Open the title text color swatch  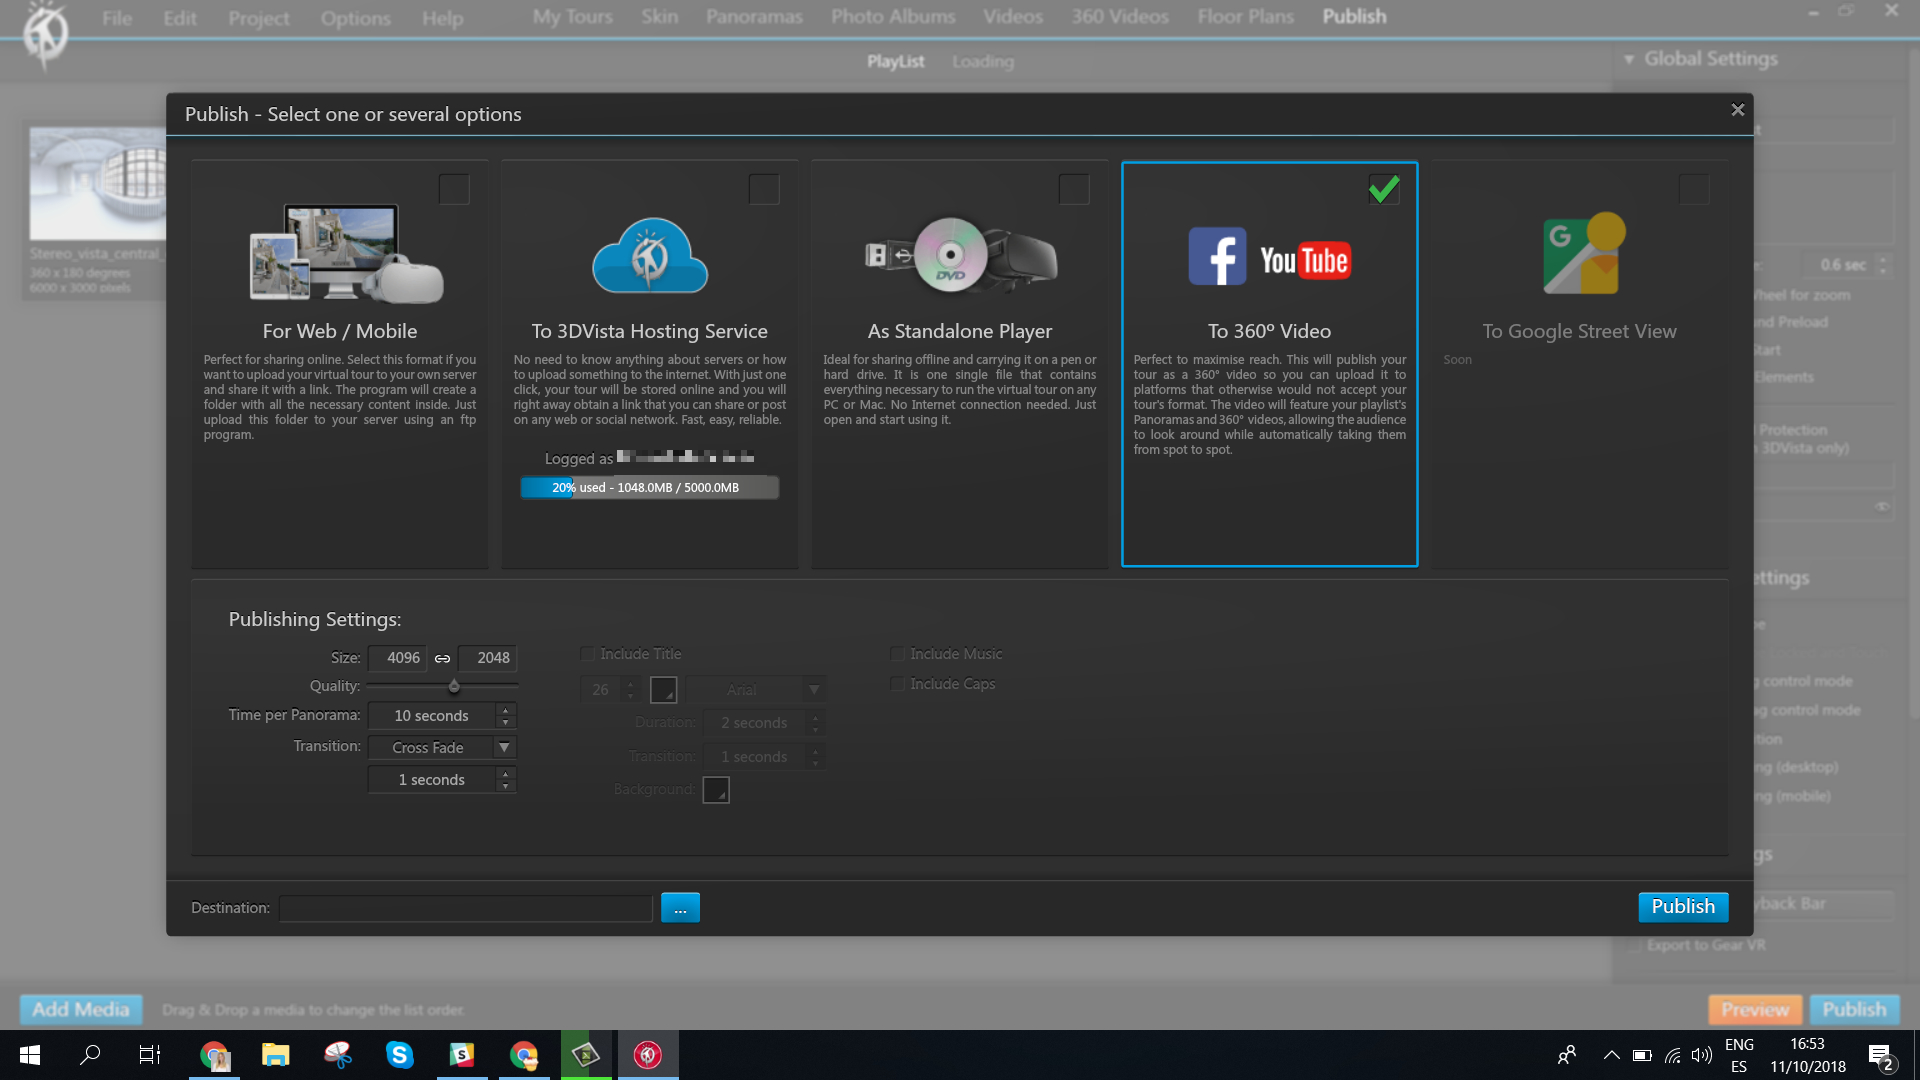(664, 690)
